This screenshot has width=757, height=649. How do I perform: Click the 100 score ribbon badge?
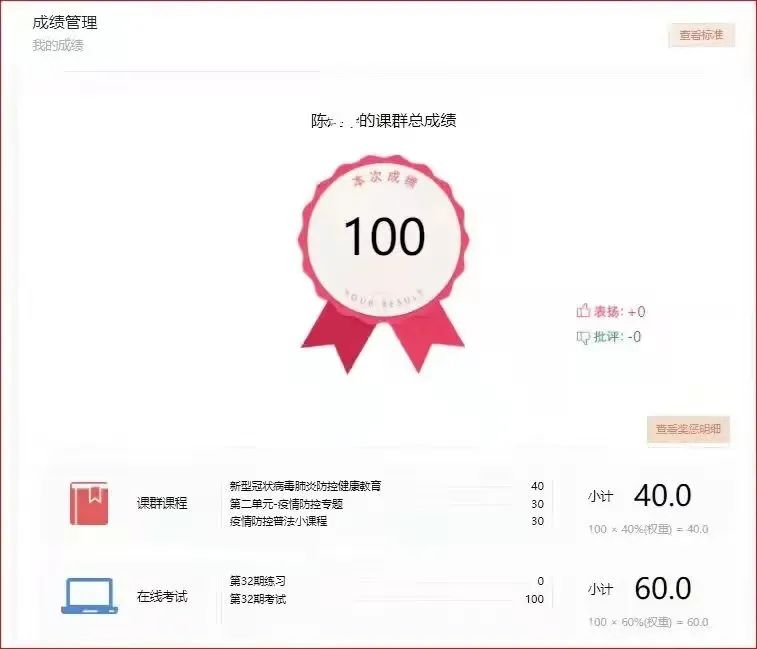coord(384,263)
